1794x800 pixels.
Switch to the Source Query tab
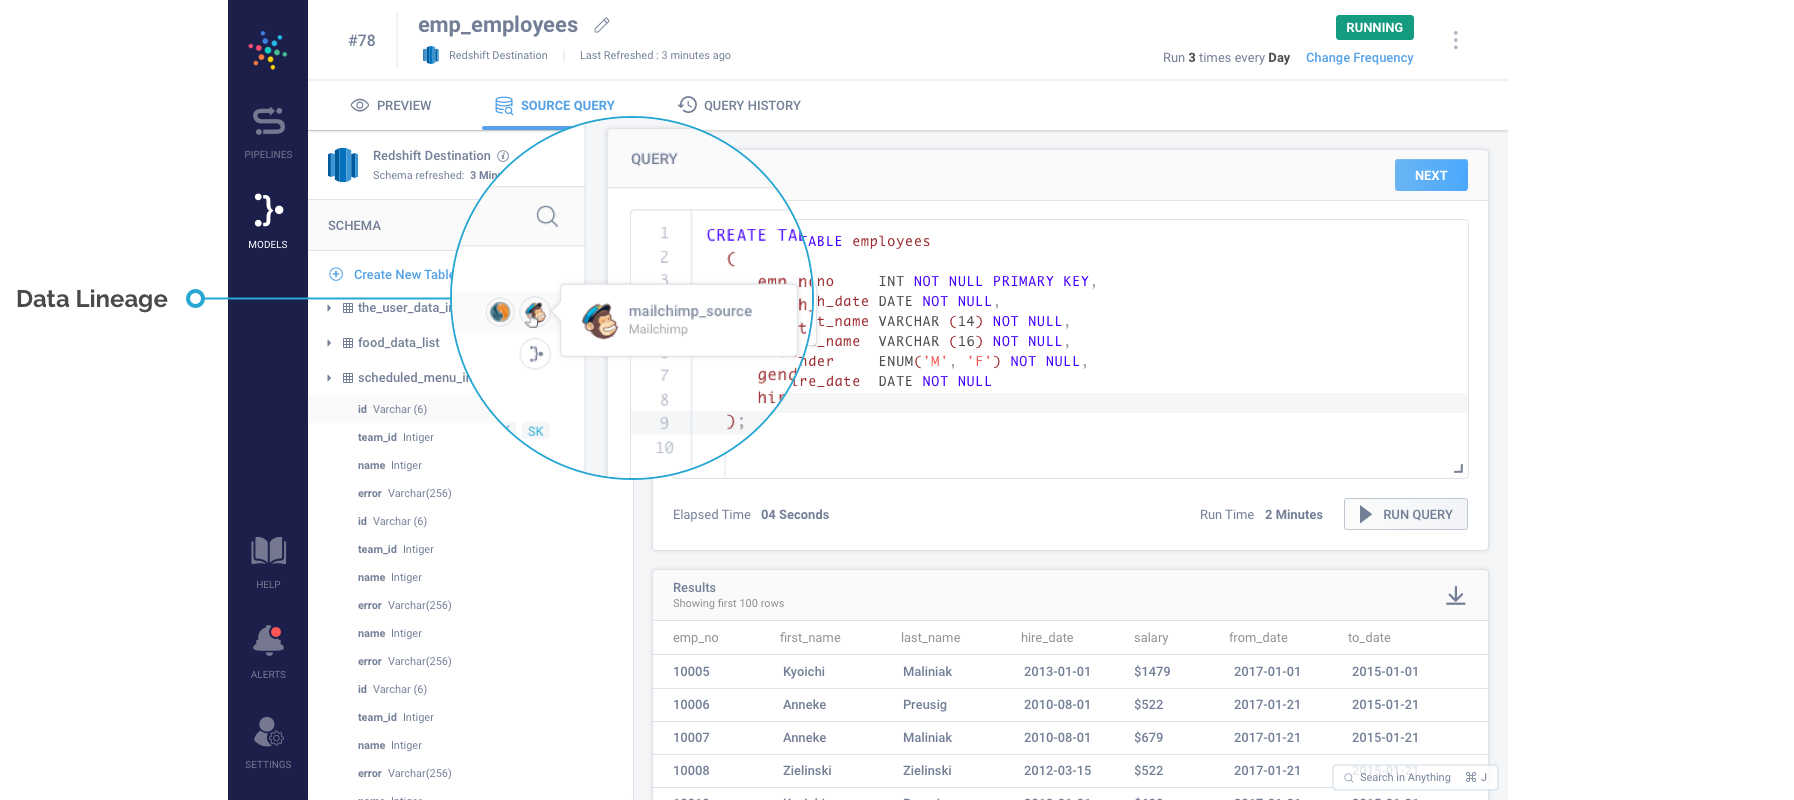click(x=555, y=105)
